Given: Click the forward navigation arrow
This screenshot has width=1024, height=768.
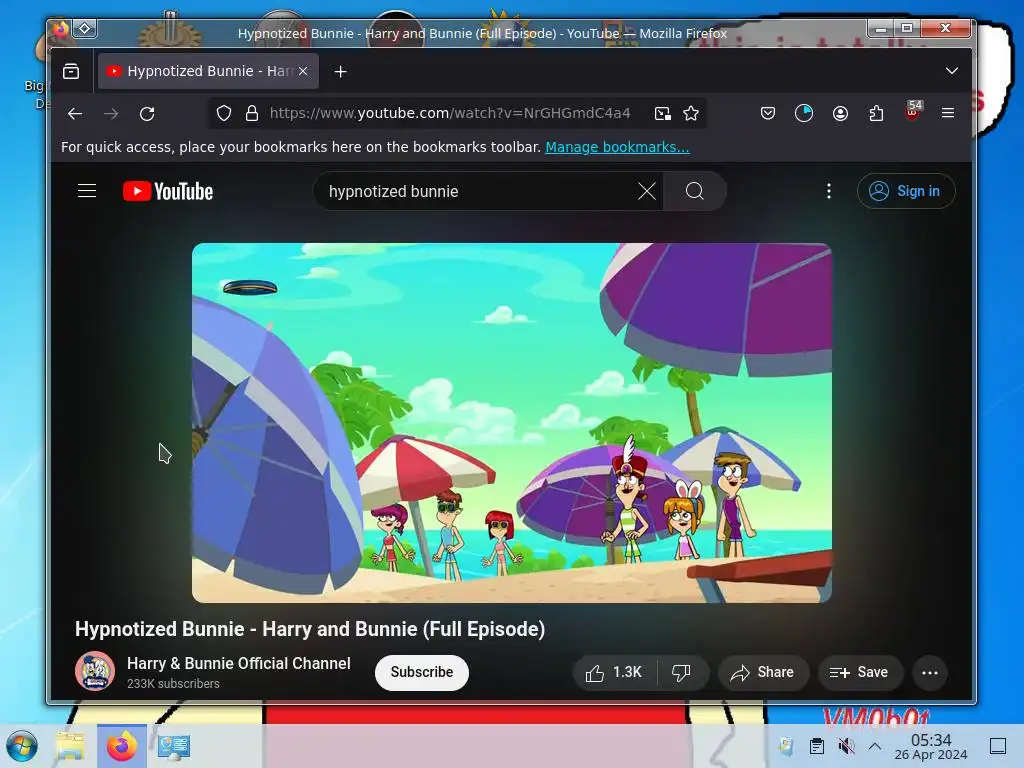Looking at the screenshot, I should click(x=111, y=114).
